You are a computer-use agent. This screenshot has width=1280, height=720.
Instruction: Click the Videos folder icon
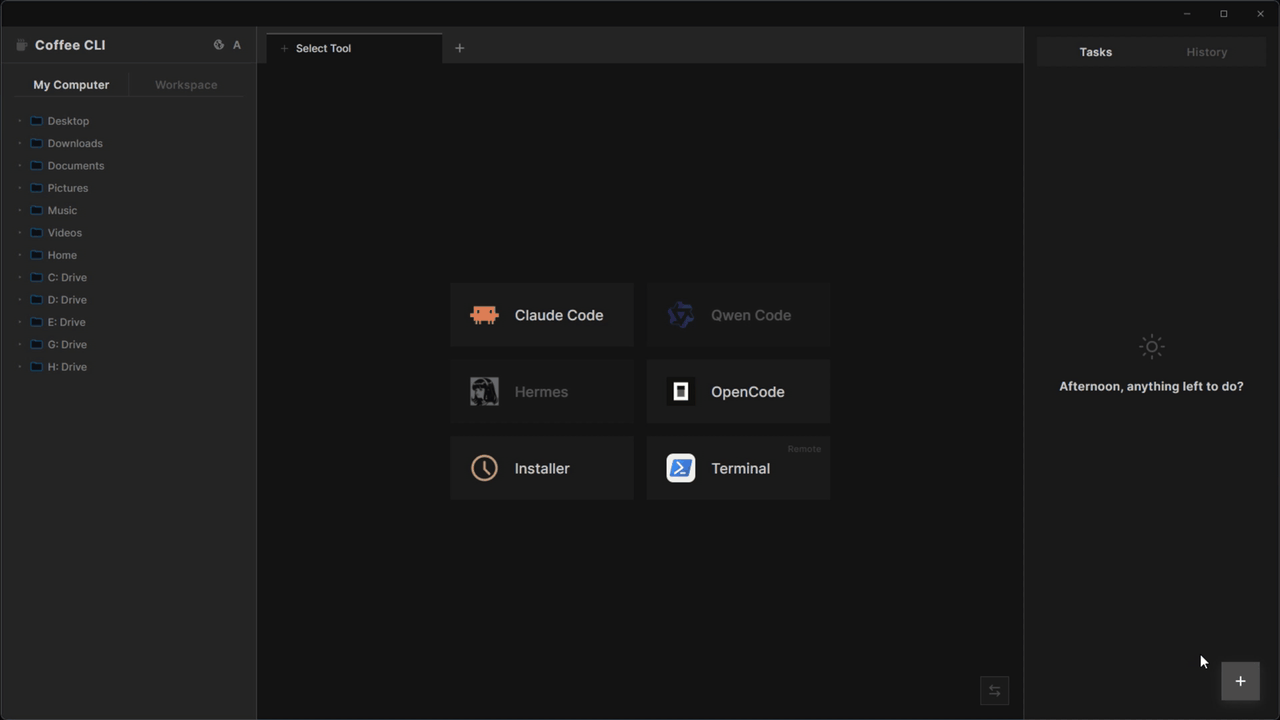click(x=36, y=233)
